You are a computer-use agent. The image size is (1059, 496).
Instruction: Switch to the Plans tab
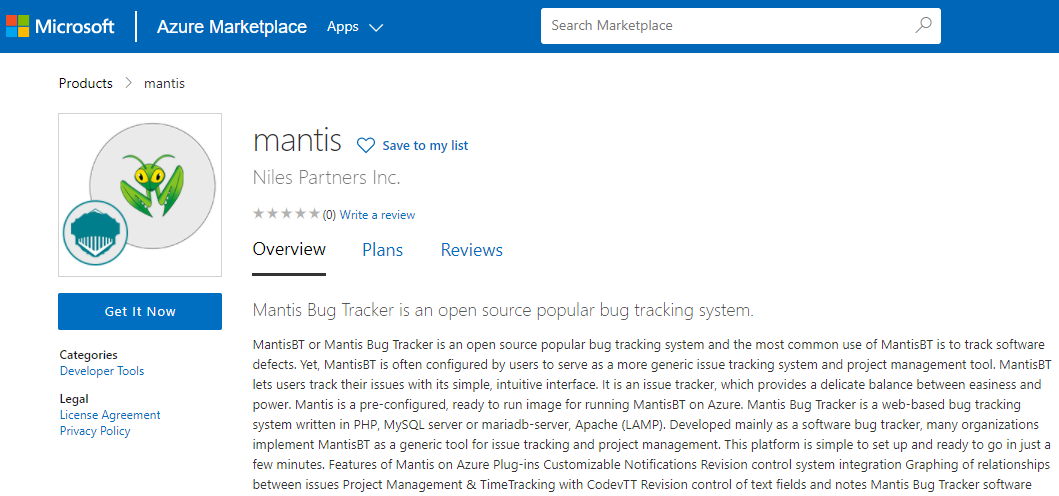(382, 250)
